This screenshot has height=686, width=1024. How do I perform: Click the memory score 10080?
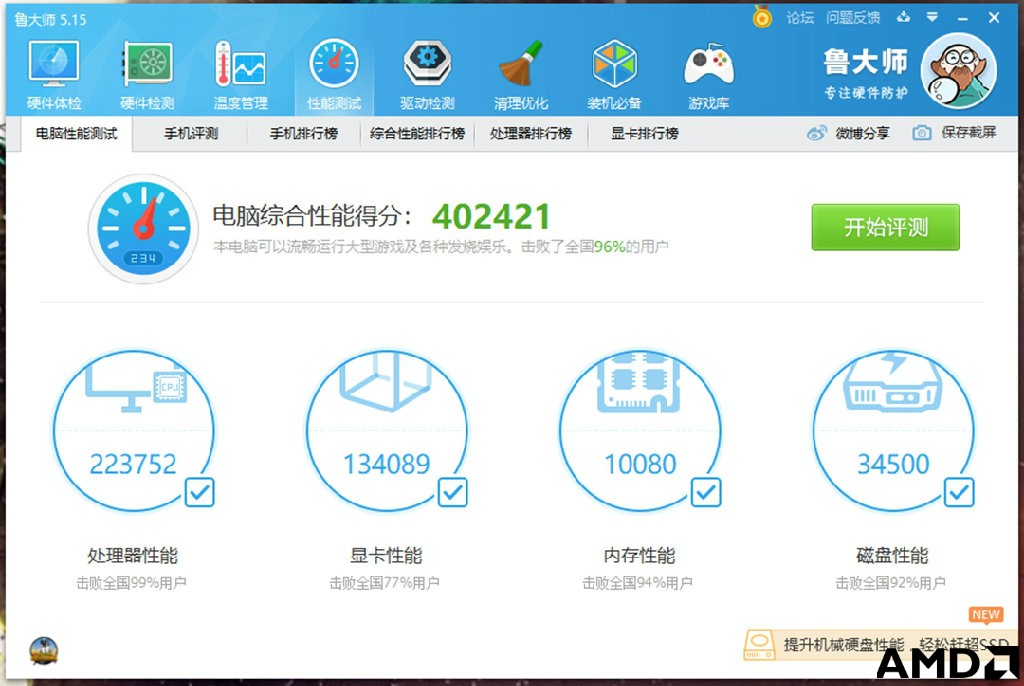point(640,465)
